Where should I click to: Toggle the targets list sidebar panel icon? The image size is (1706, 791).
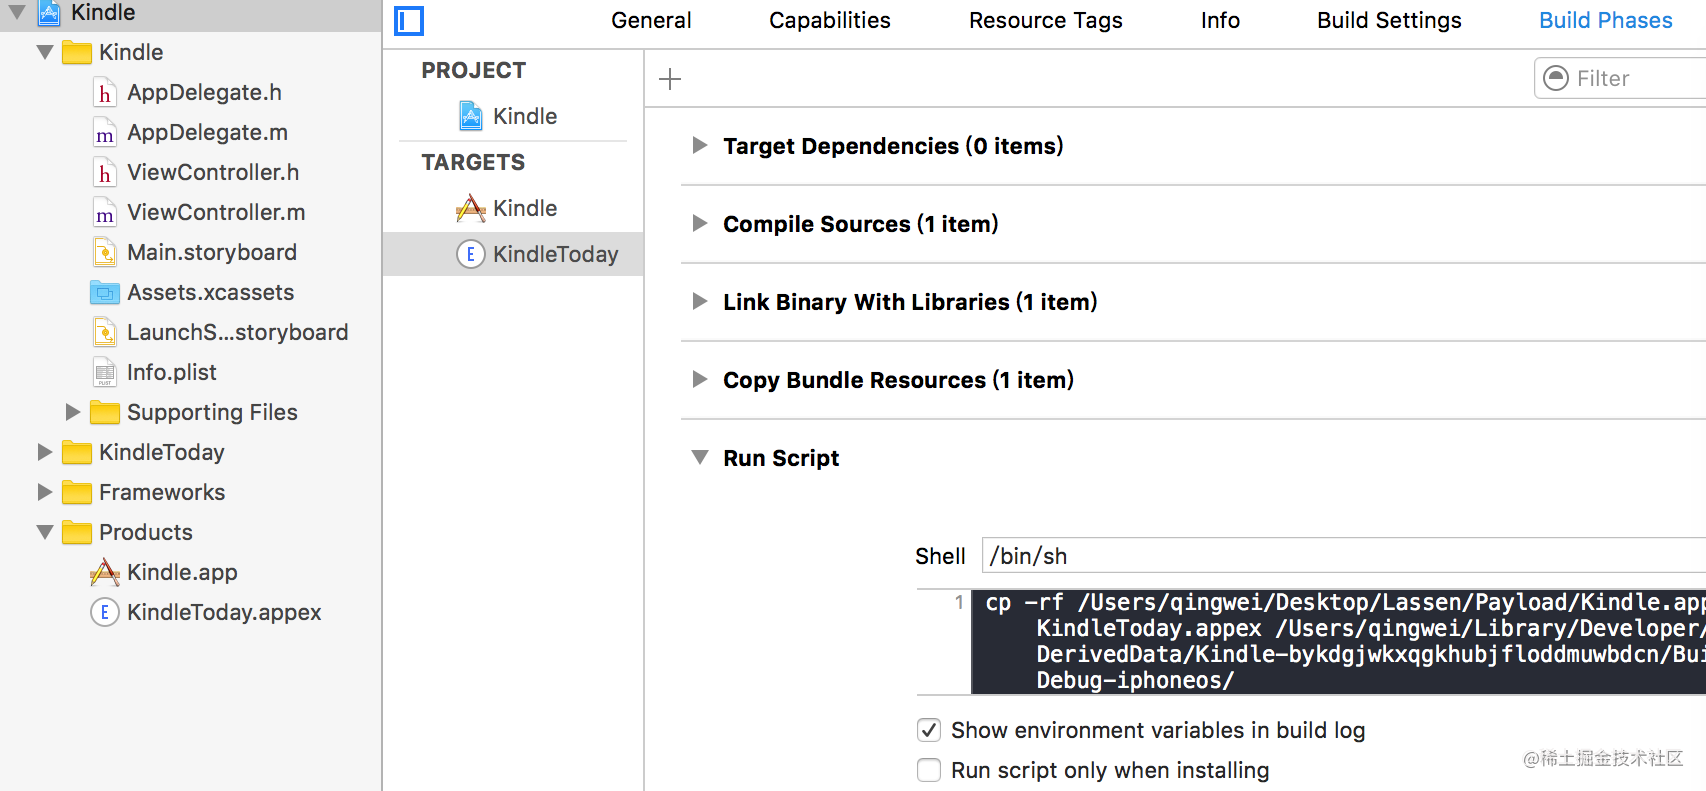click(x=409, y=21)
